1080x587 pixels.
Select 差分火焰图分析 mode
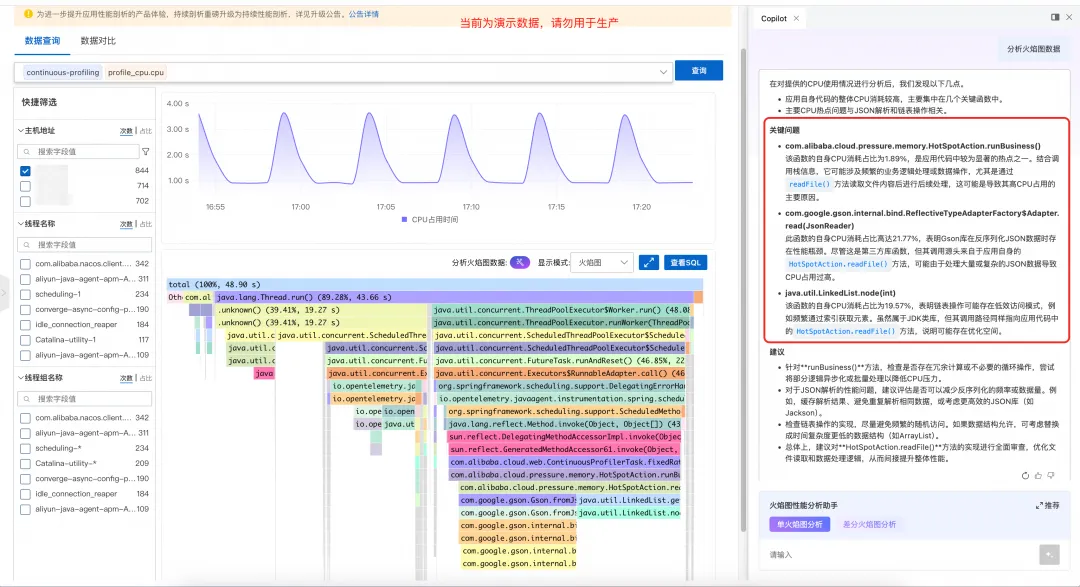[x=869, y=524]
